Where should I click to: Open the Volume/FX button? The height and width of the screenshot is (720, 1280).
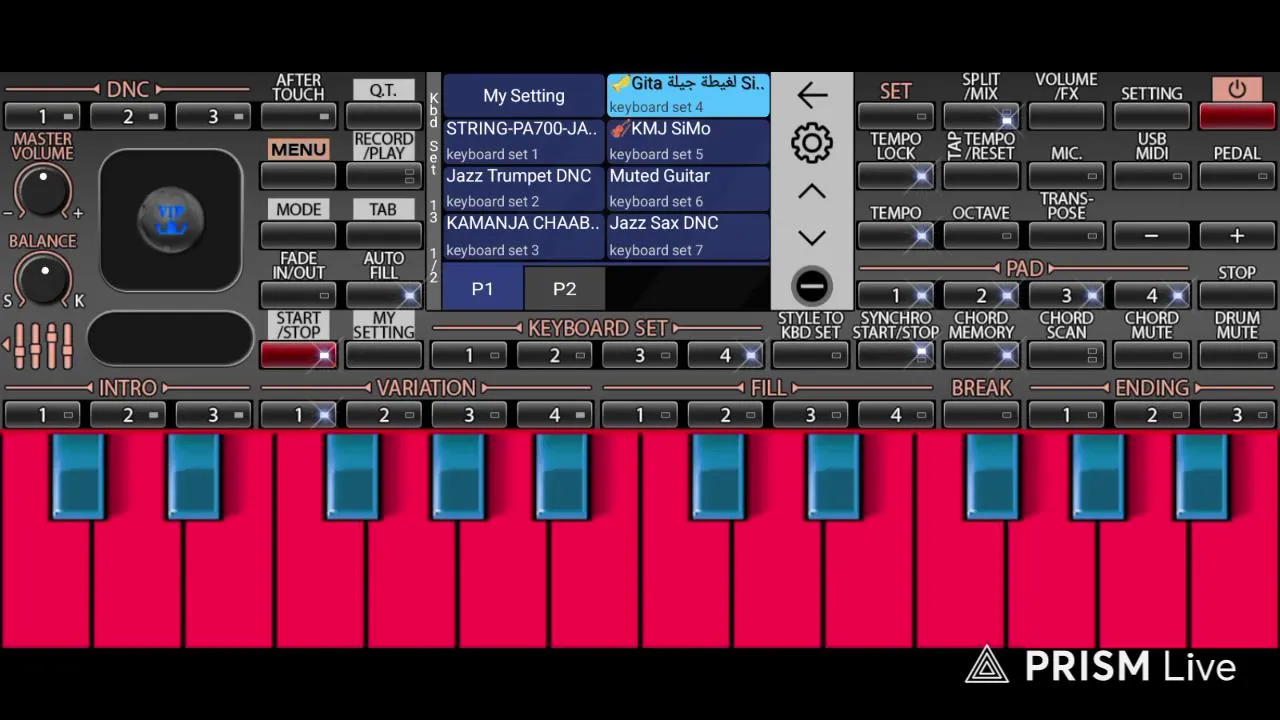click(1066, 116)
